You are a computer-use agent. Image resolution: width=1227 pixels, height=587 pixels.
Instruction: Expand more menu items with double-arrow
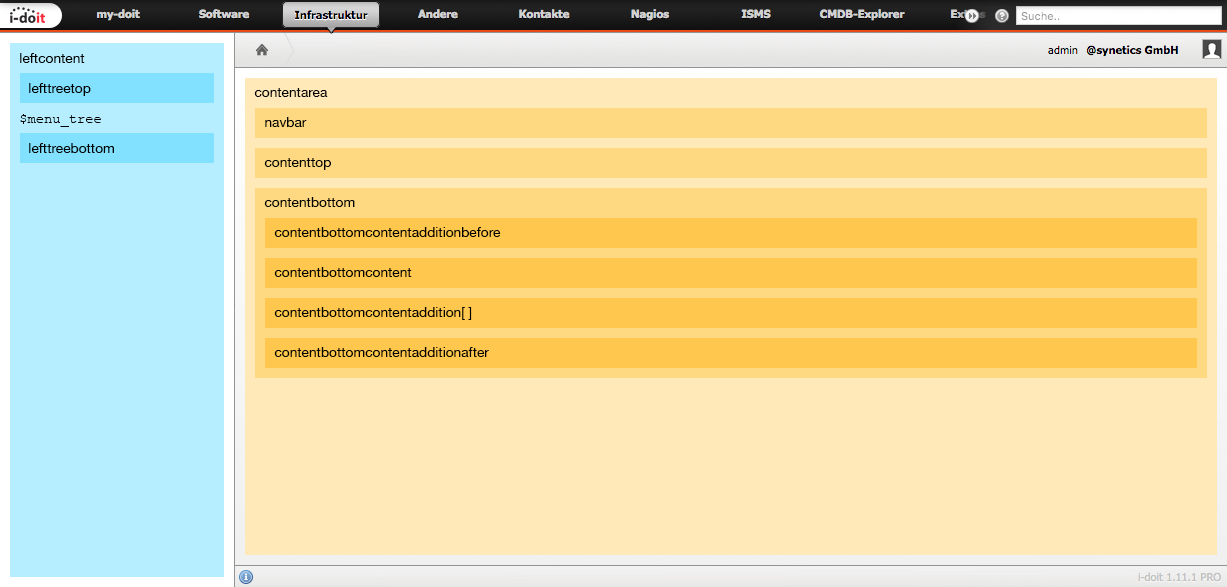[x=971, y=16]
